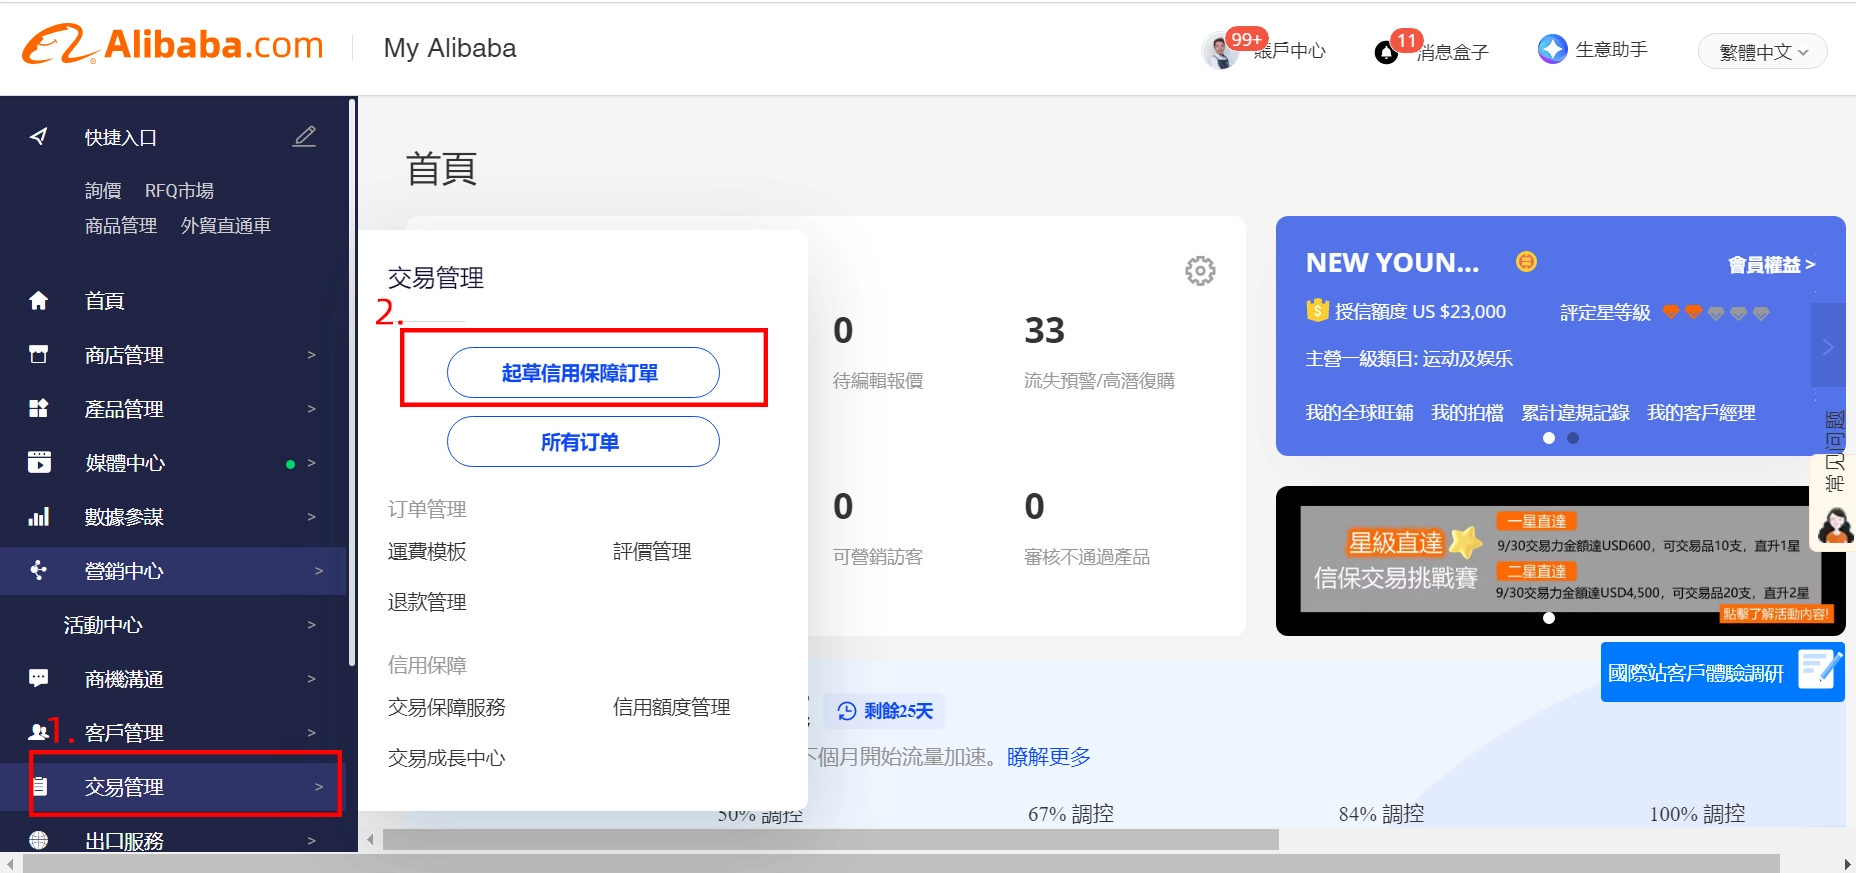Open 交易成長中心 link
The image size is (1856, 873).
pyautogui.click(x=447, y=758)
